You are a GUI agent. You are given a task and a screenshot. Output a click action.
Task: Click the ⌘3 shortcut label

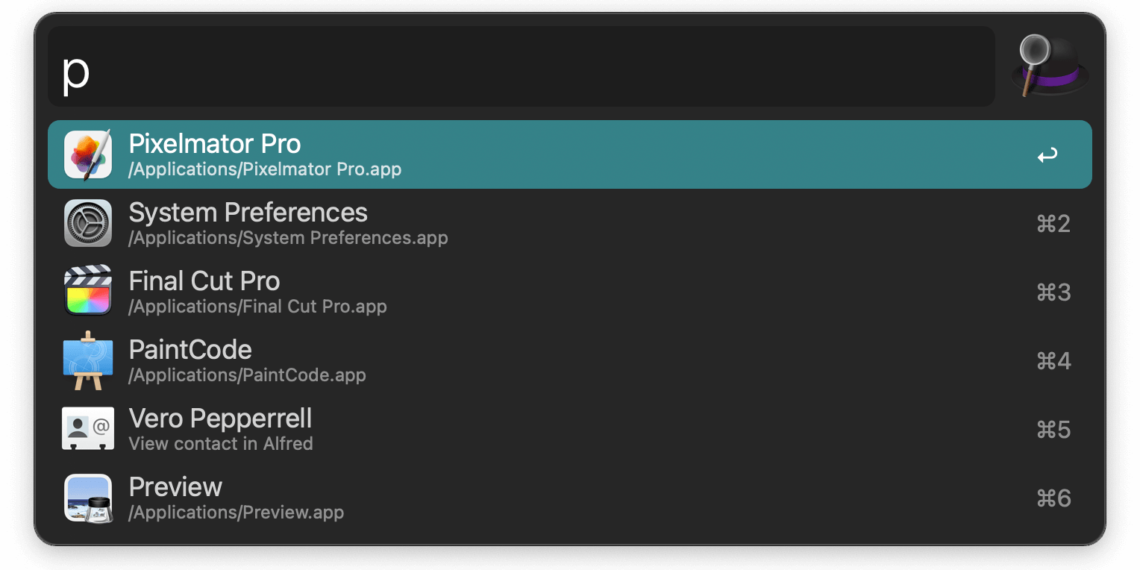click(1053, 292)
